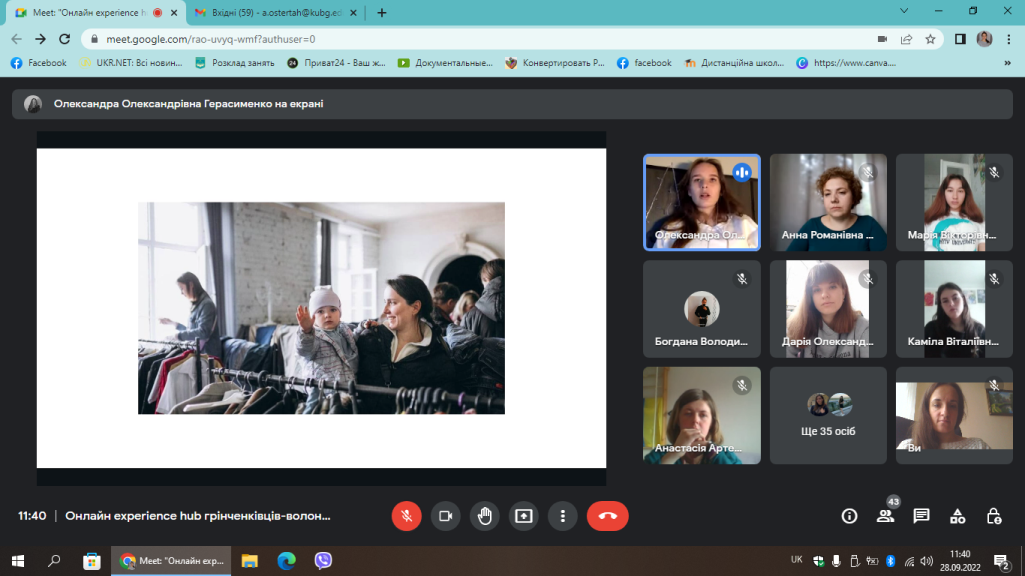Open the Документальные bookmark

click(x=445, y=63)
